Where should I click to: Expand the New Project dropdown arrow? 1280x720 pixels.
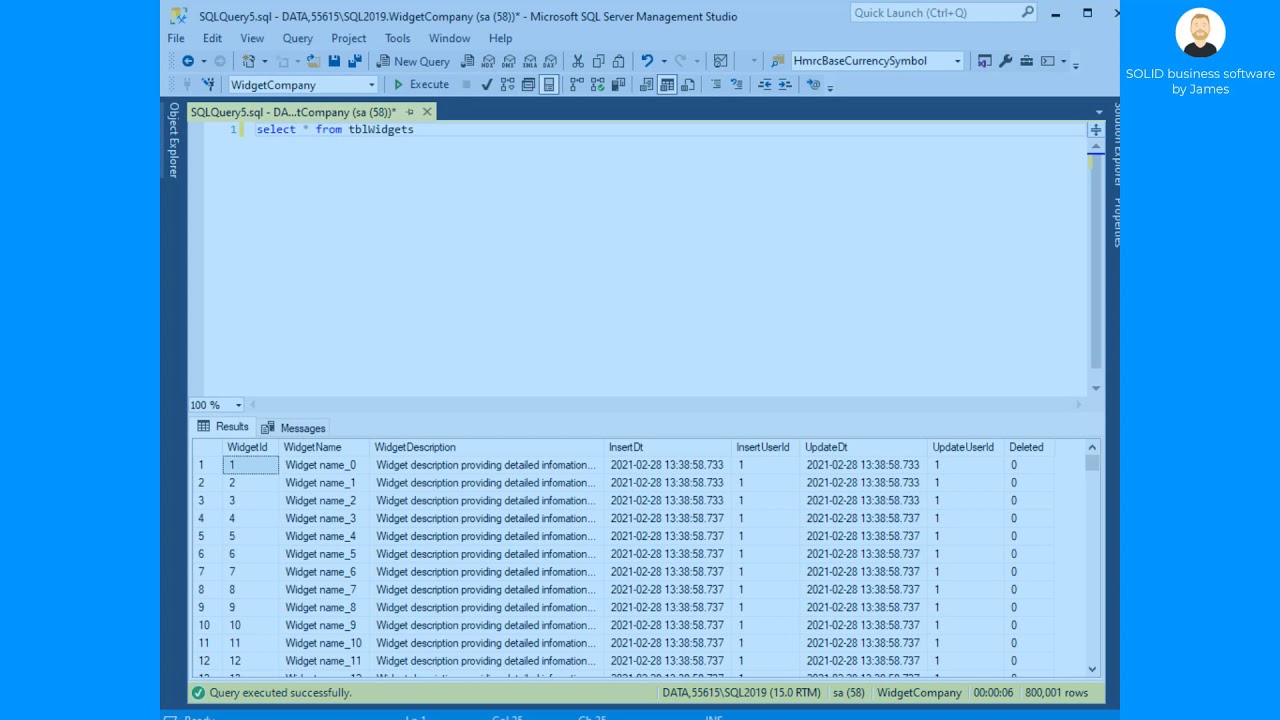point(264,61)
